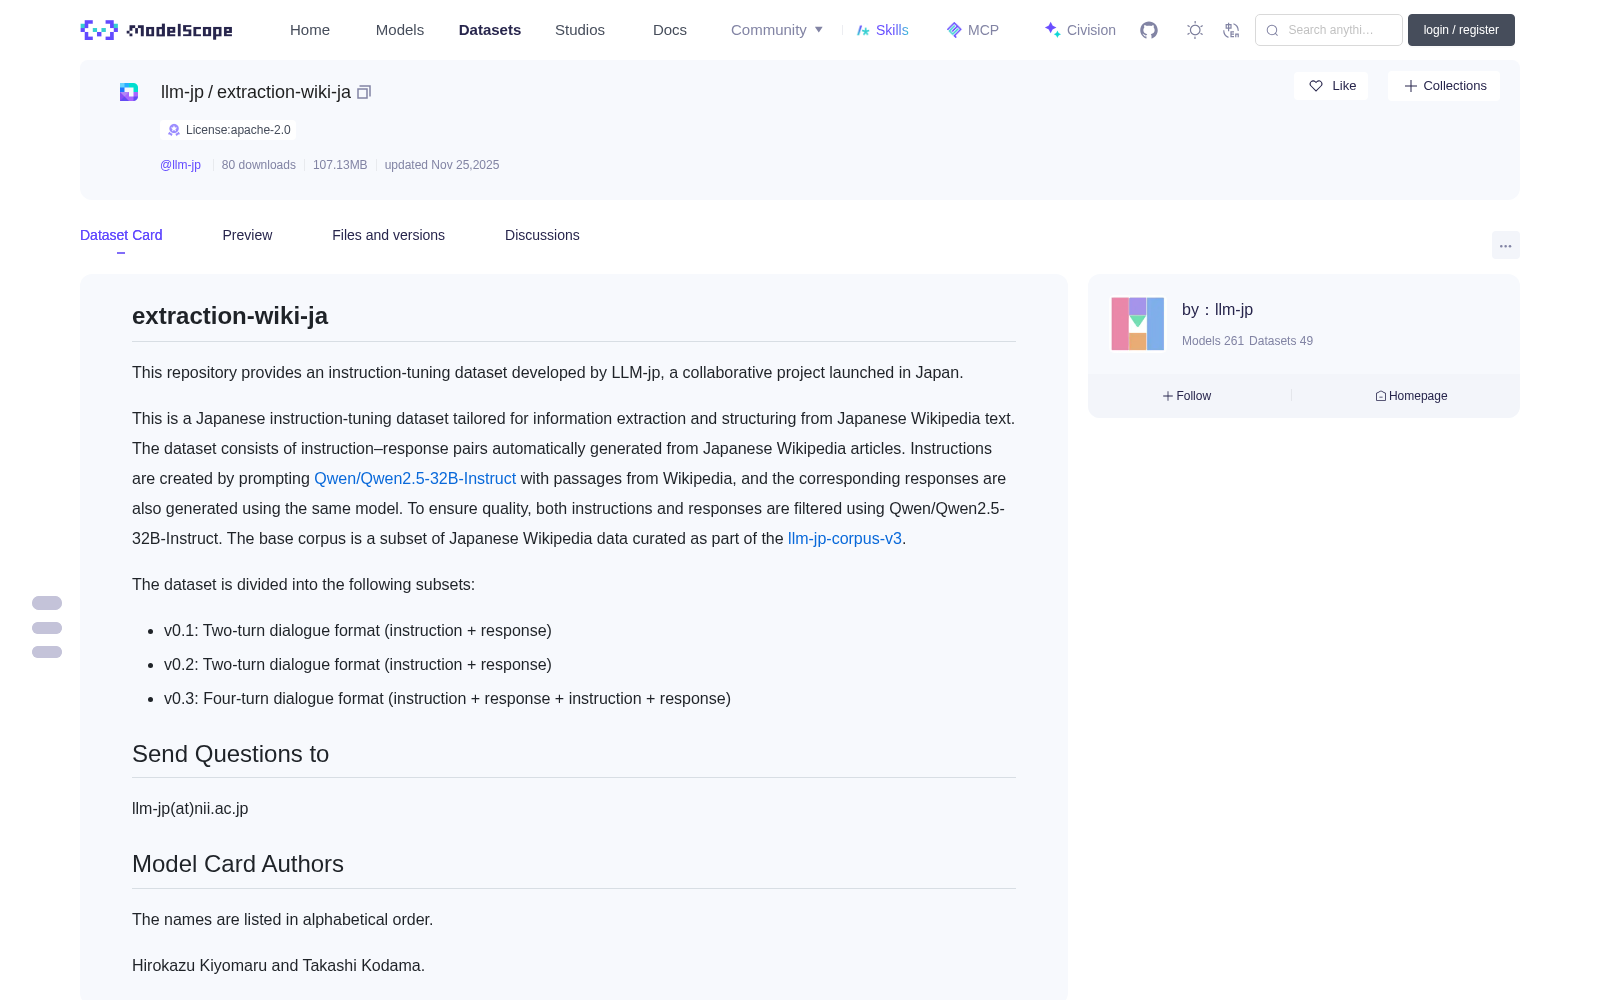
Task: Expand the Community dropdown menu
Action: (x=777, y=30)
